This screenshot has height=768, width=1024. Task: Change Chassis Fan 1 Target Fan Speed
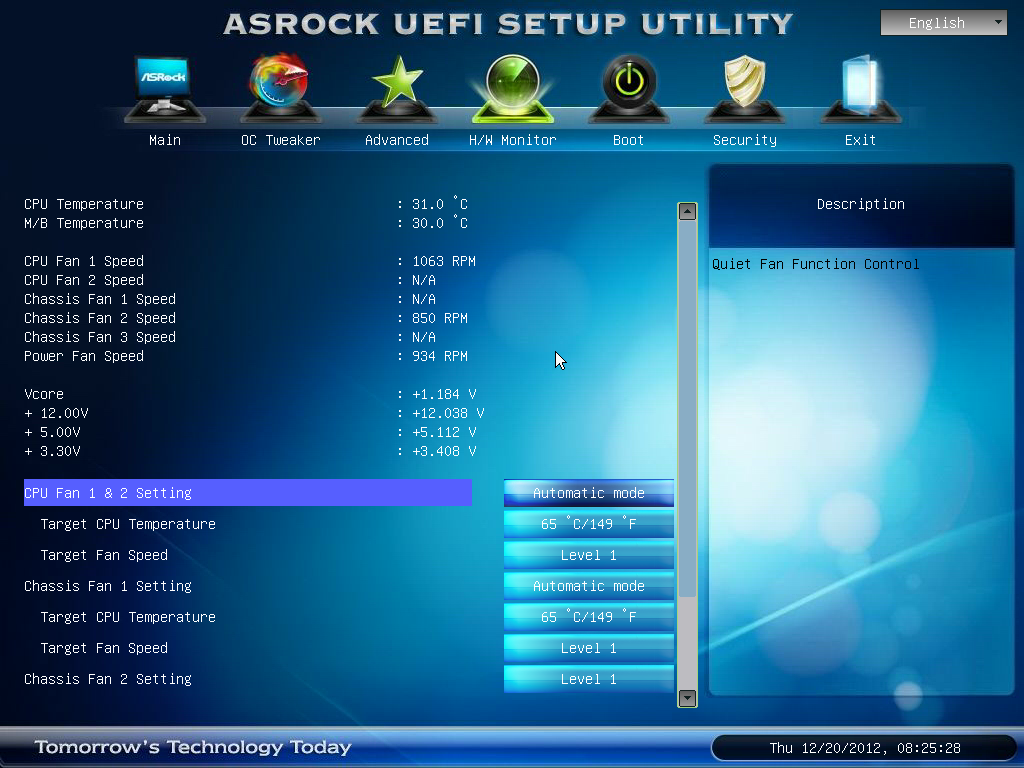pyautogui.click(x=588, y=648)
